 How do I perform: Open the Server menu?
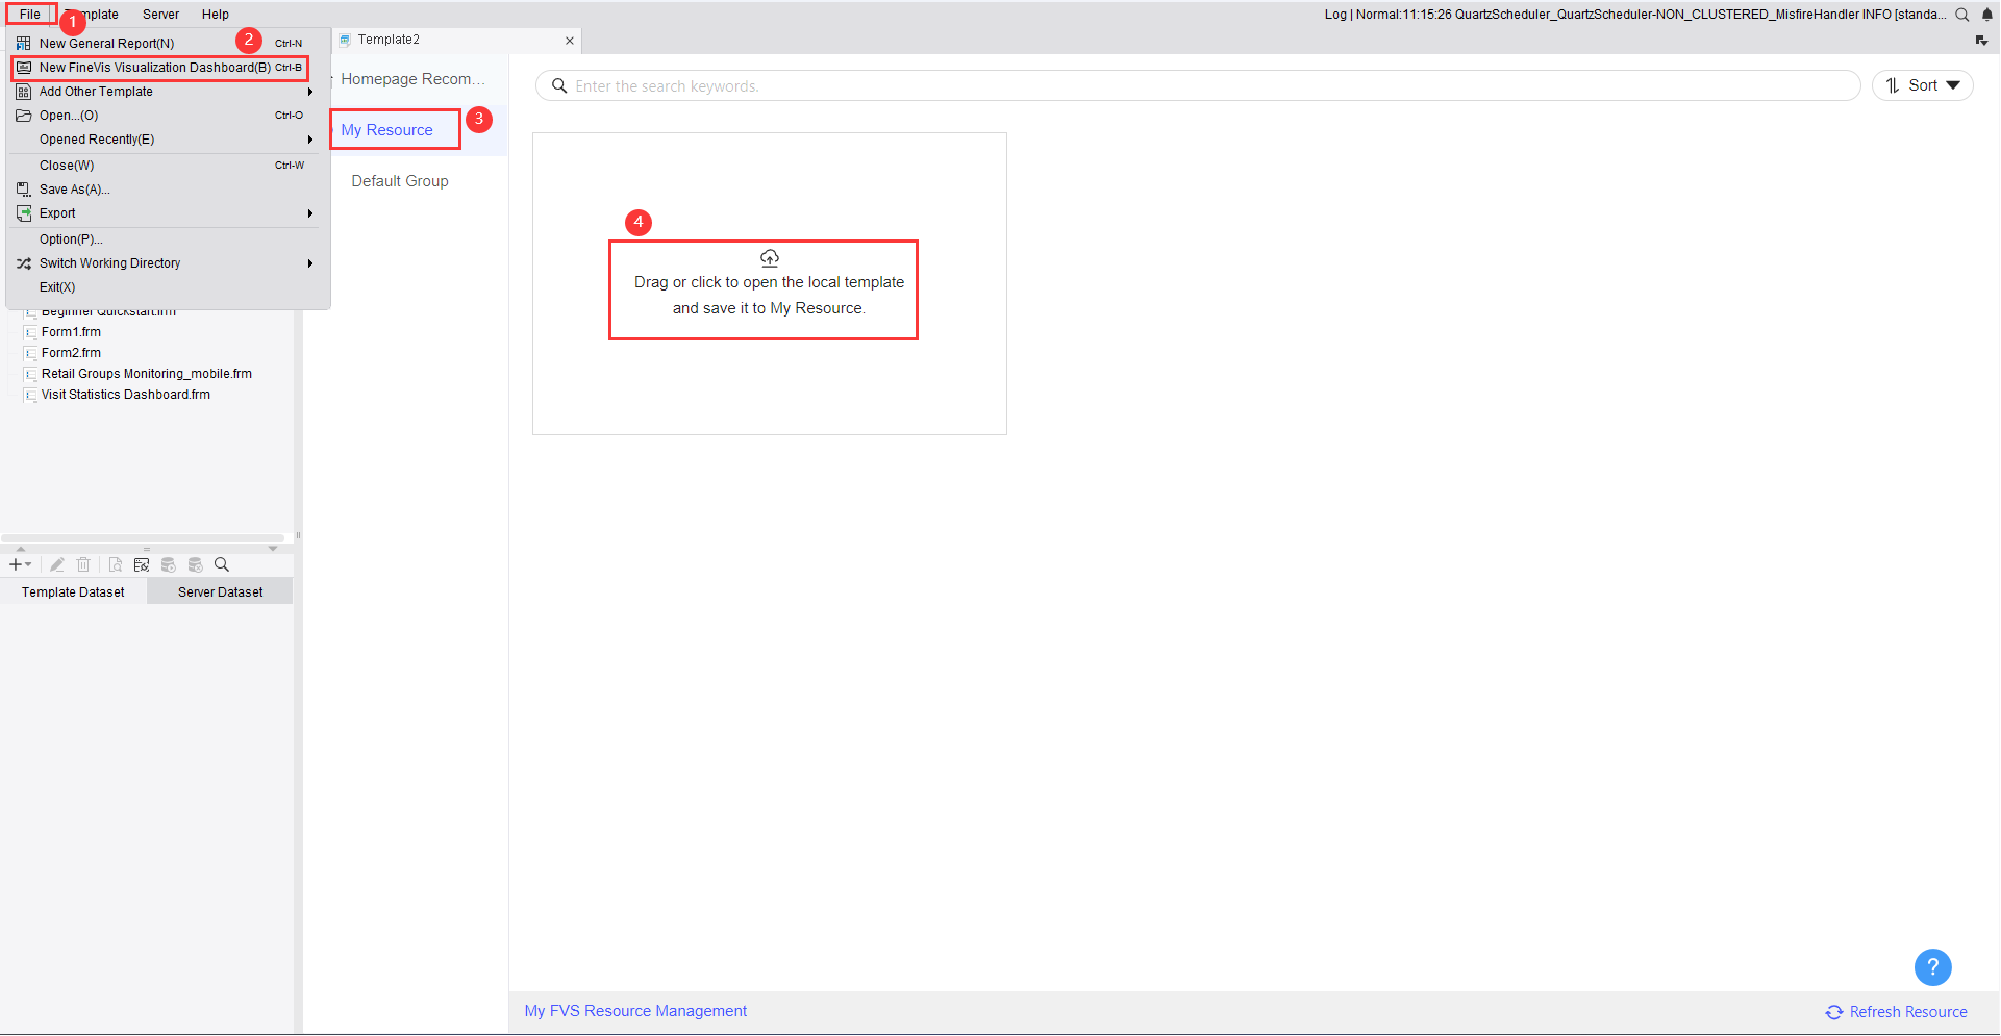pos(161,14)
